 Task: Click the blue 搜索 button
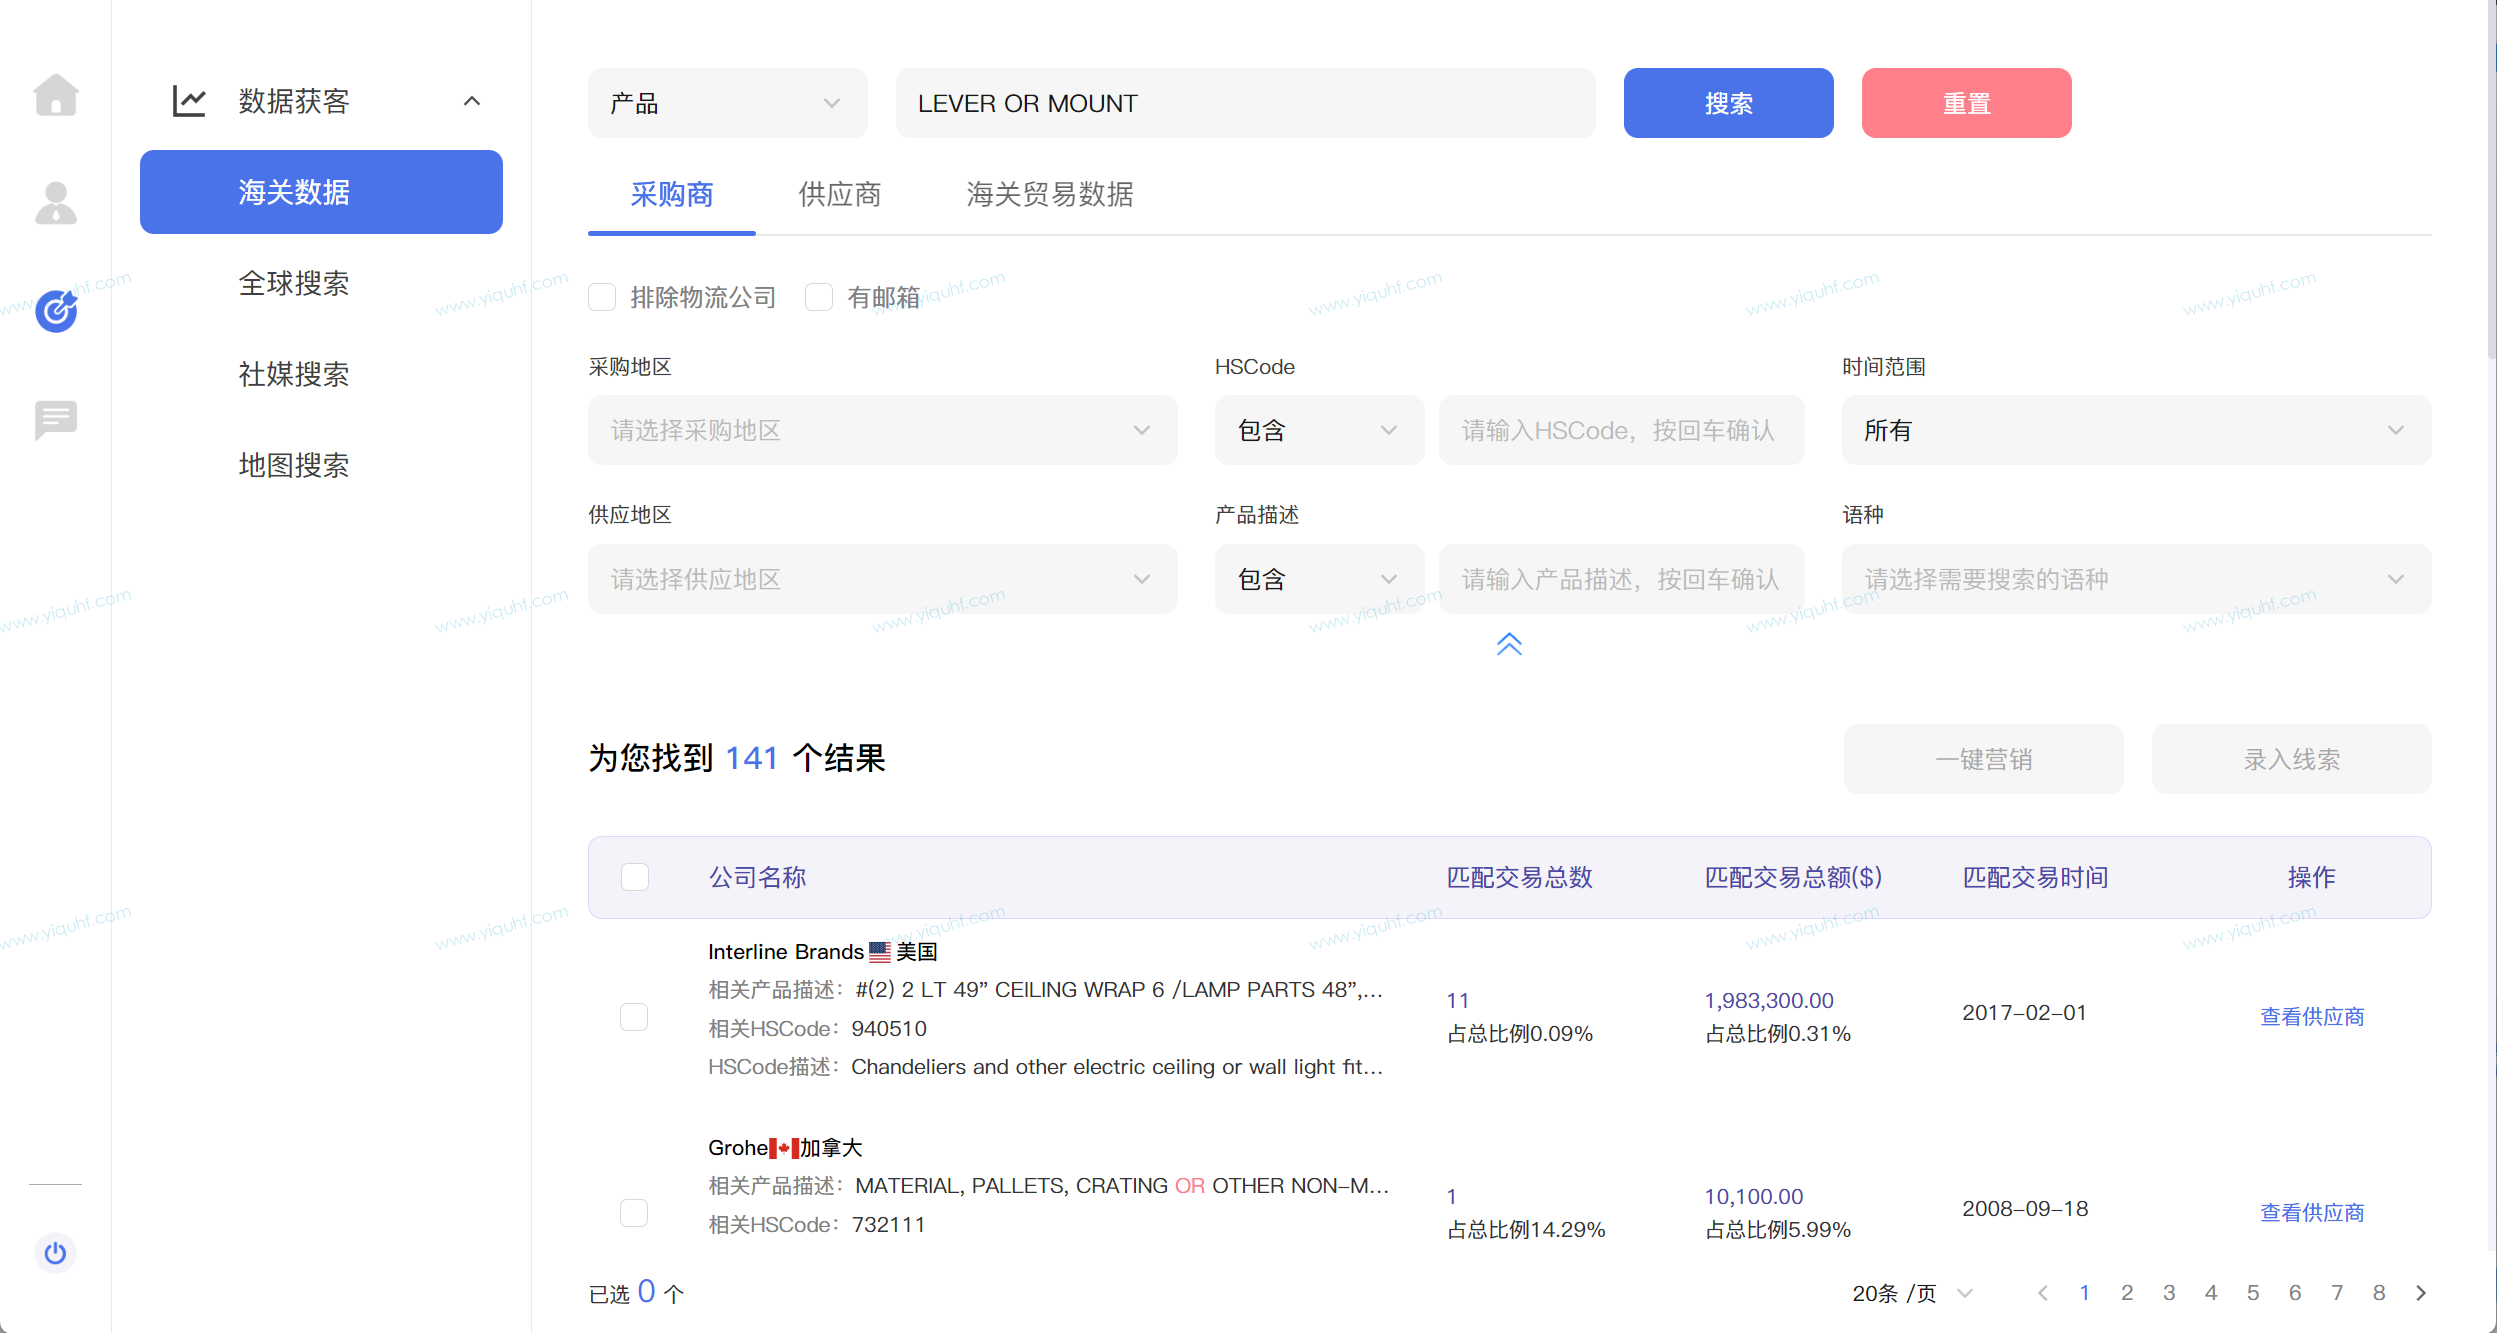[x=1729, y=103]
